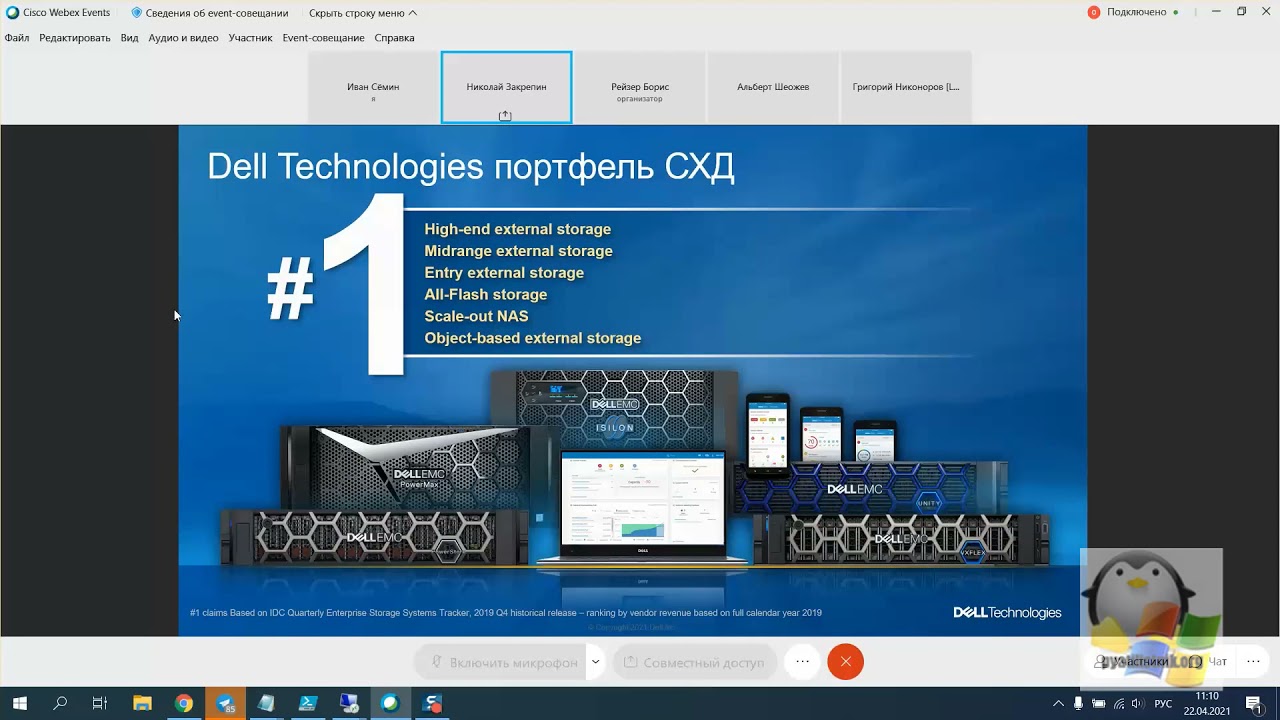Open the Редактировать menu
Viewport: 1280px width, 720px height.
click(75, 38)
